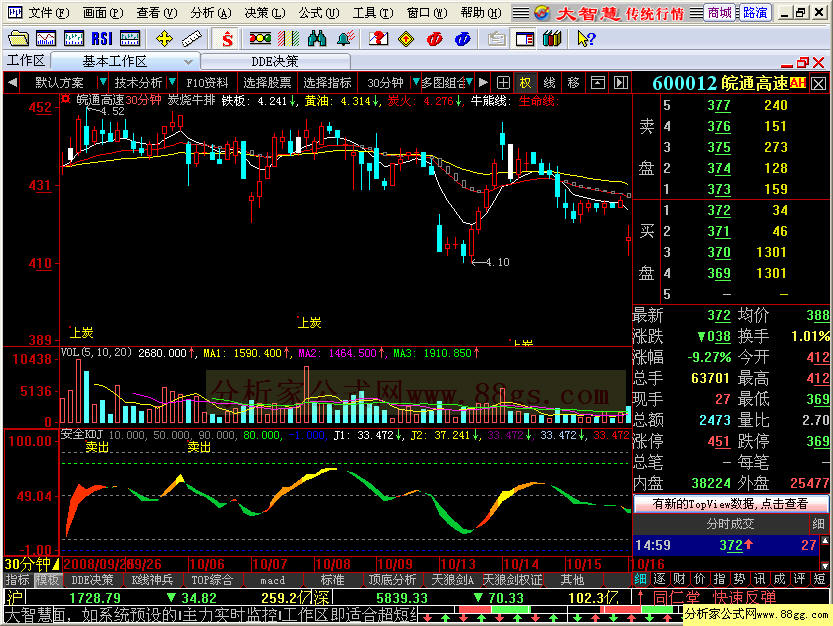Click the left arrow in chart toolbar

[12, 83]
